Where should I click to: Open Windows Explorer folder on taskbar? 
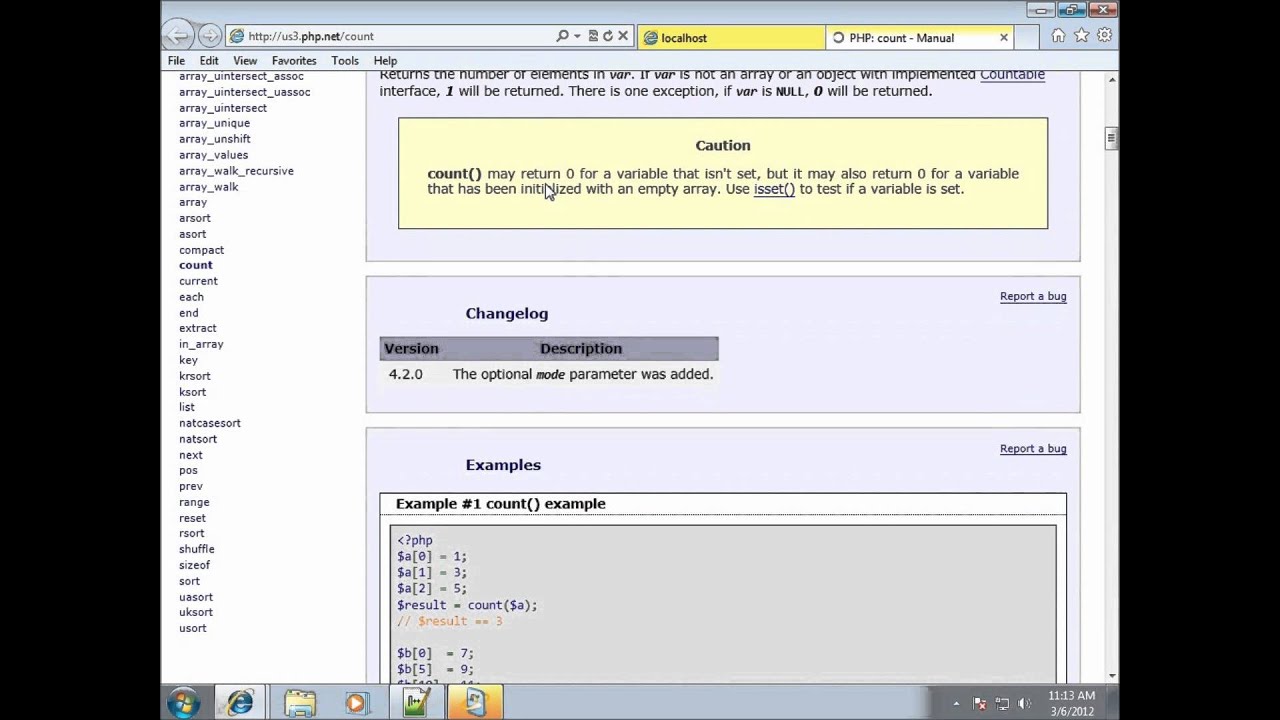coord(299,703)
